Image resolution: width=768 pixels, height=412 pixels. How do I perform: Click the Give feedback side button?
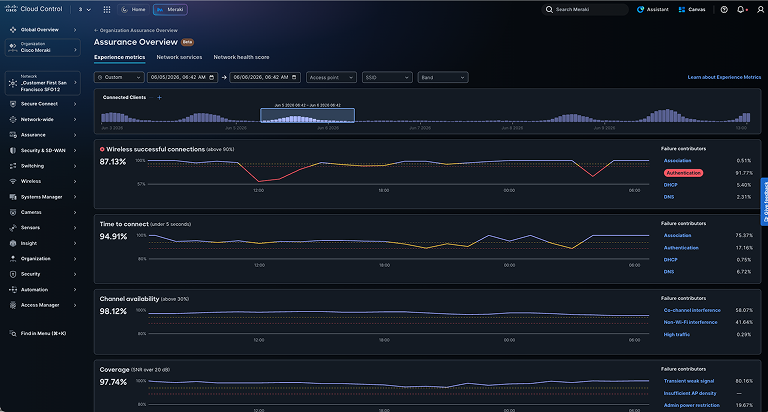[765, 201]
